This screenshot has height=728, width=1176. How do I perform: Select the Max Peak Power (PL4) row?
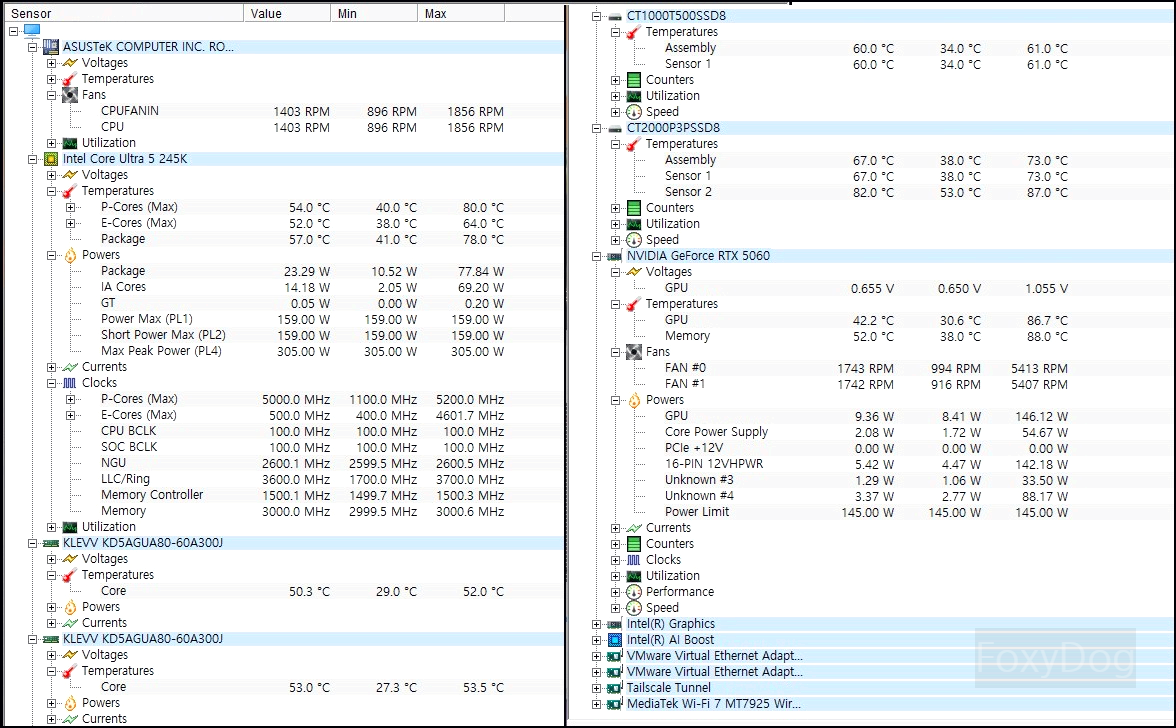(283, 351)
